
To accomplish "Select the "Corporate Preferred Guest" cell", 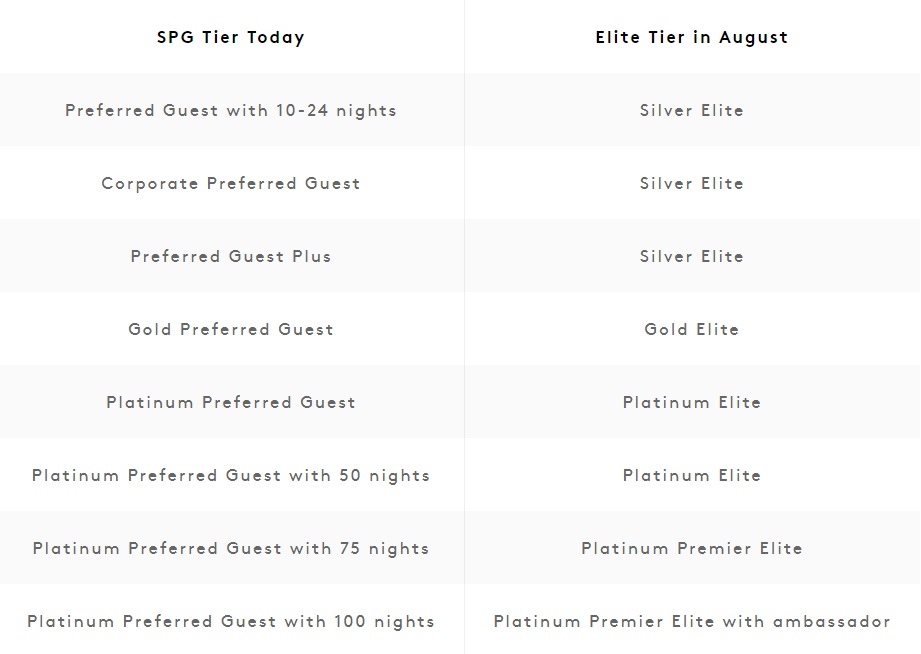I will (231, 184).
